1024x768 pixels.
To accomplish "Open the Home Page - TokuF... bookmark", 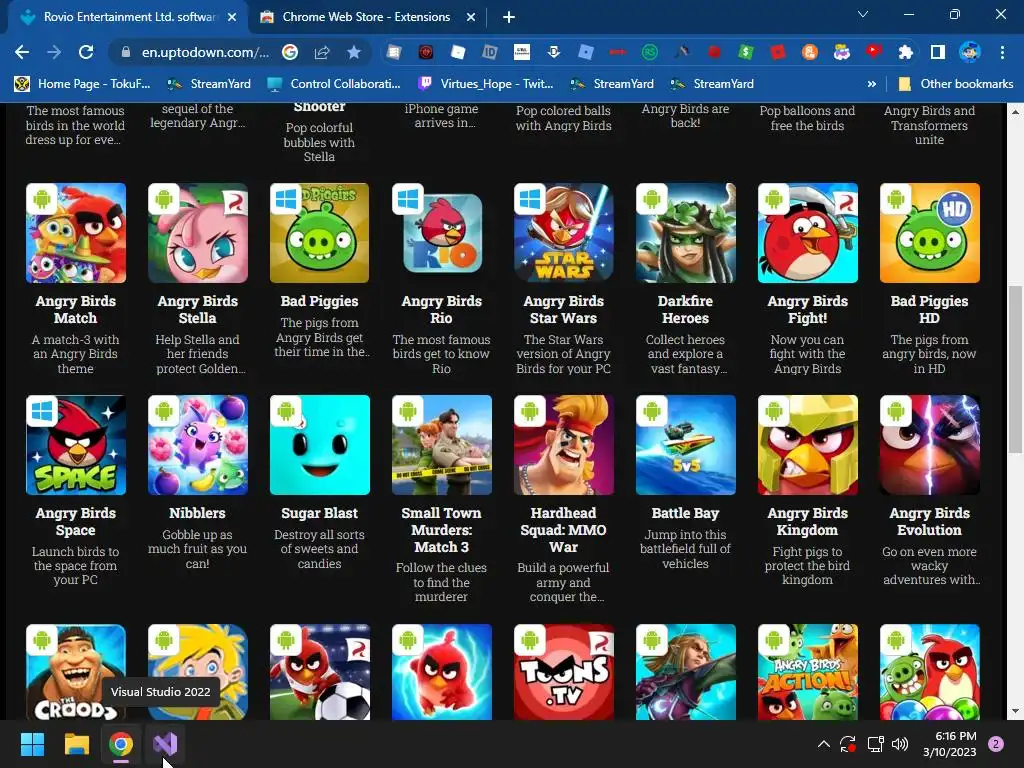I will click(x=82, y=84).
